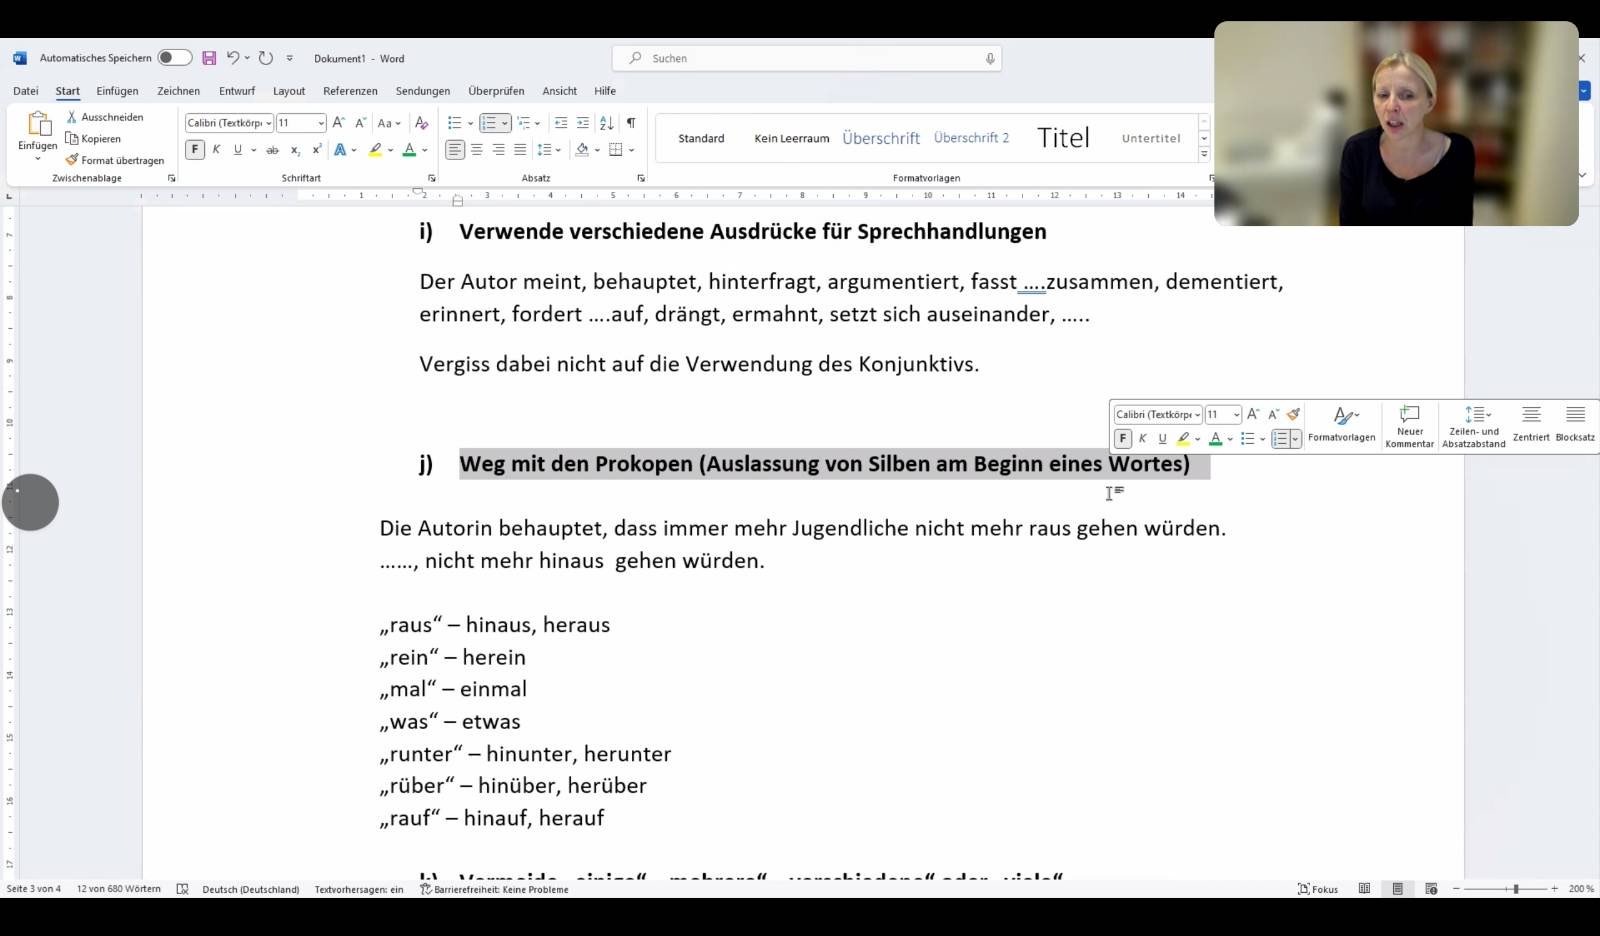Center align text in ribbon

[x=477, y=150]
